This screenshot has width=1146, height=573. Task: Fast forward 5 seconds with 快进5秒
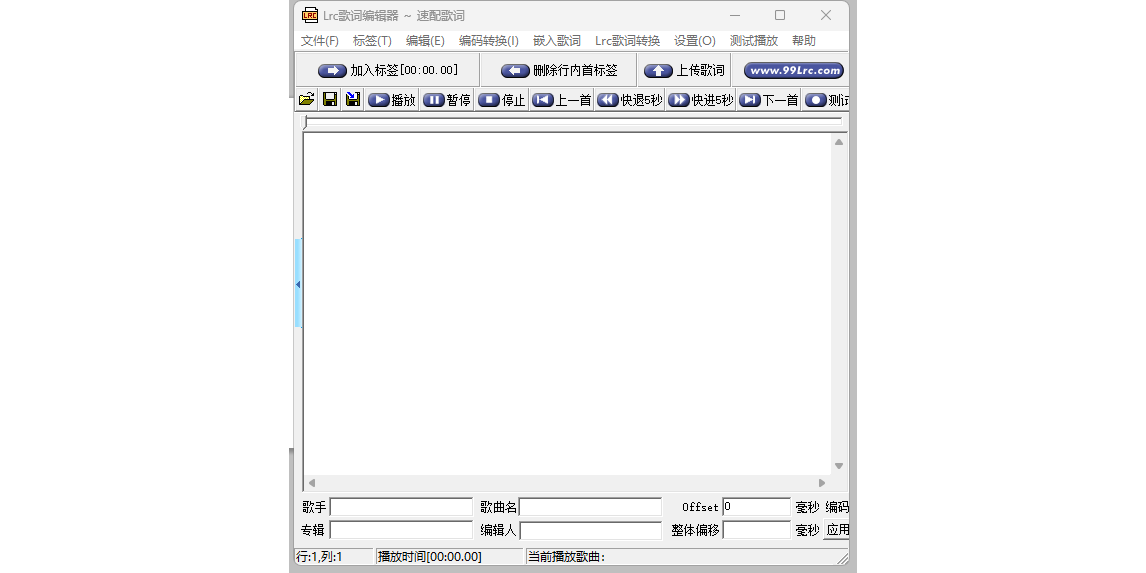pos(701,100)
